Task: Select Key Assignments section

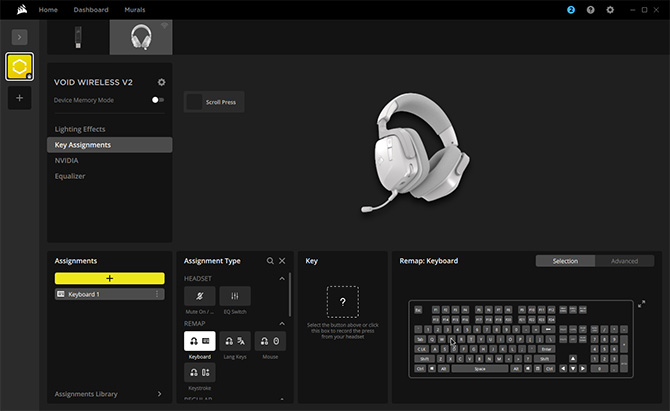Action: pos(110,145)
